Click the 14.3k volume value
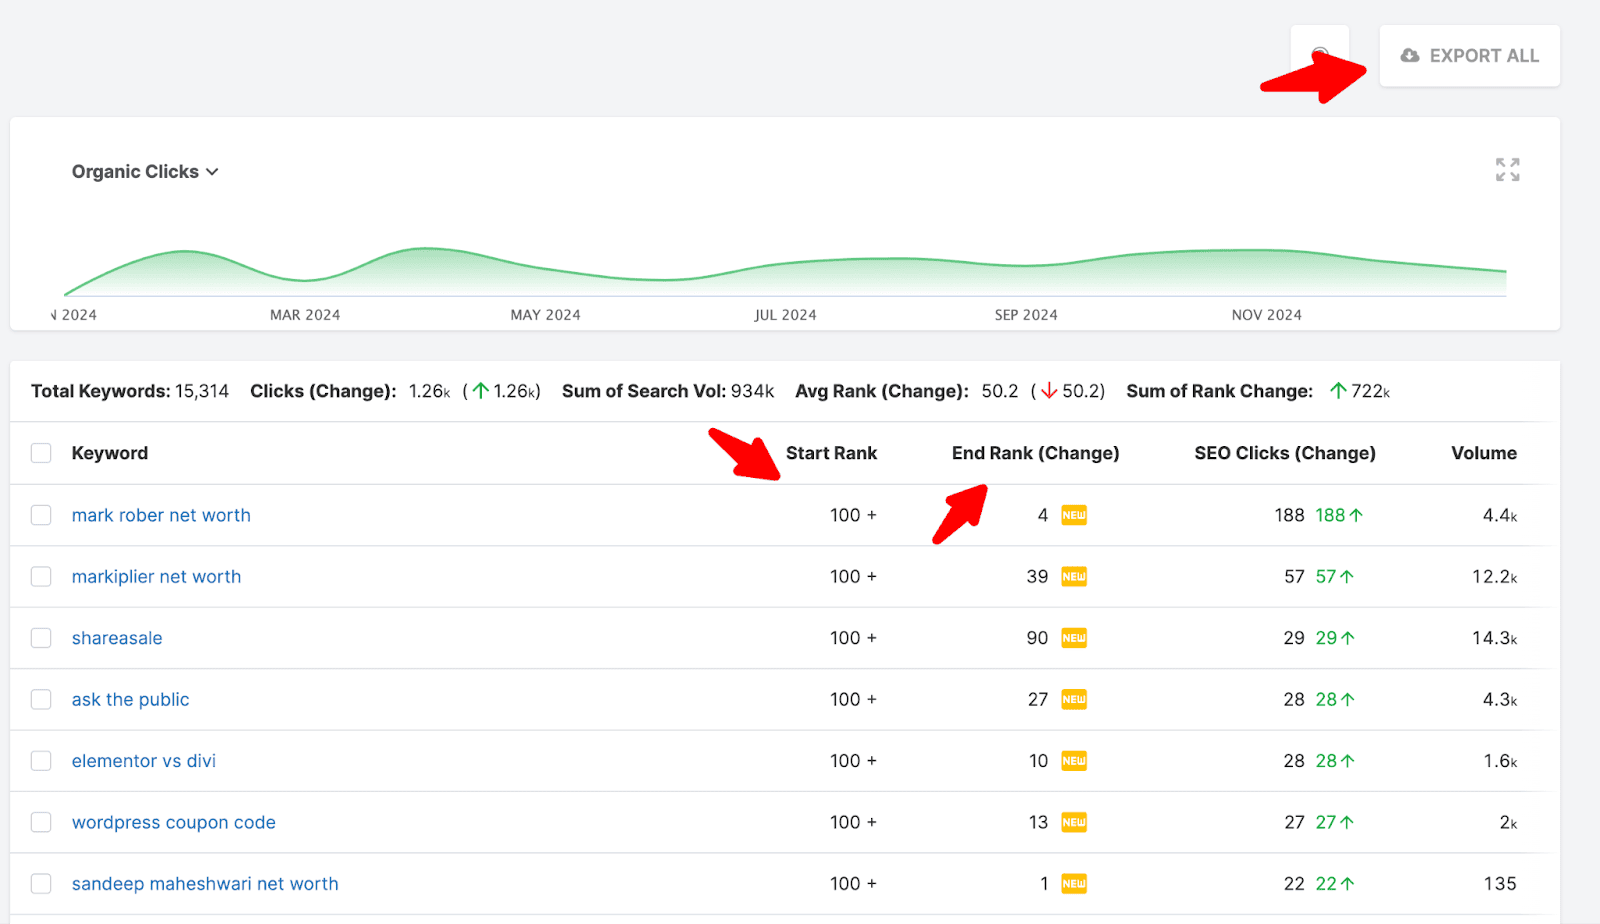This screenshot has width=1600, height=924. click(1495, 638)
